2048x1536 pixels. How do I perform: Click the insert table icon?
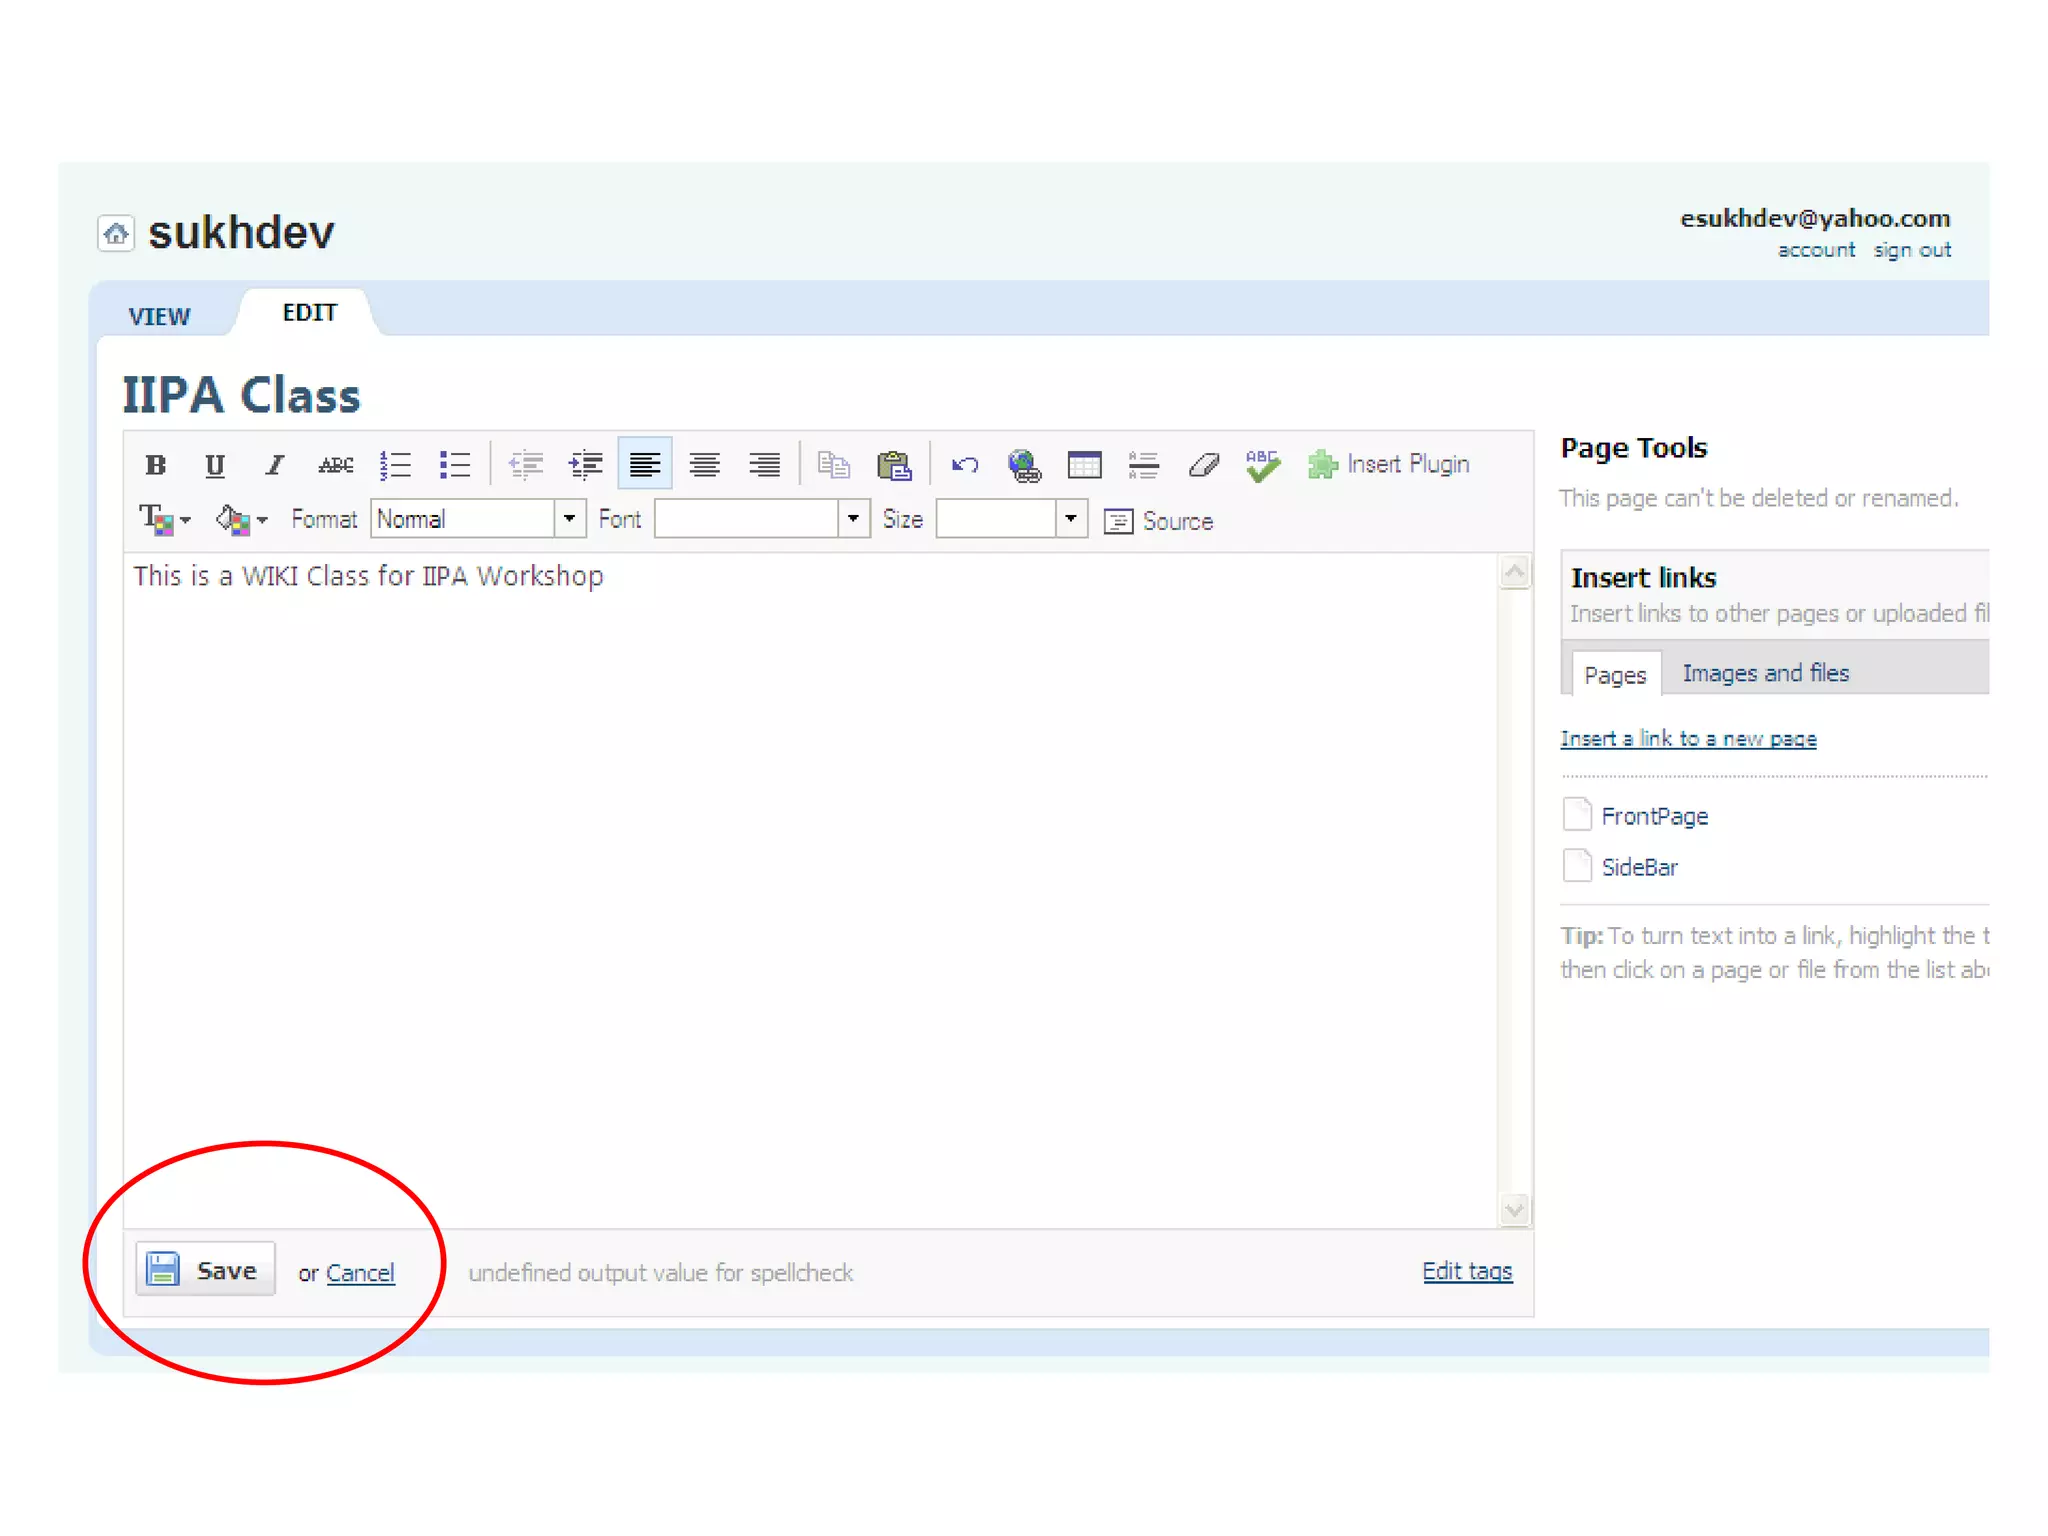click(x=1084, y=465)
